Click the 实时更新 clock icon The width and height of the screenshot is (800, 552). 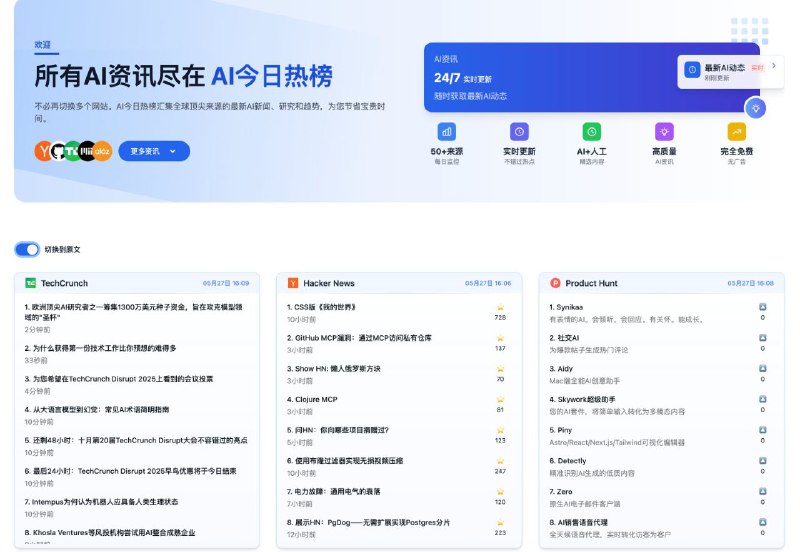pyautogui.click(x=519, y=132)
